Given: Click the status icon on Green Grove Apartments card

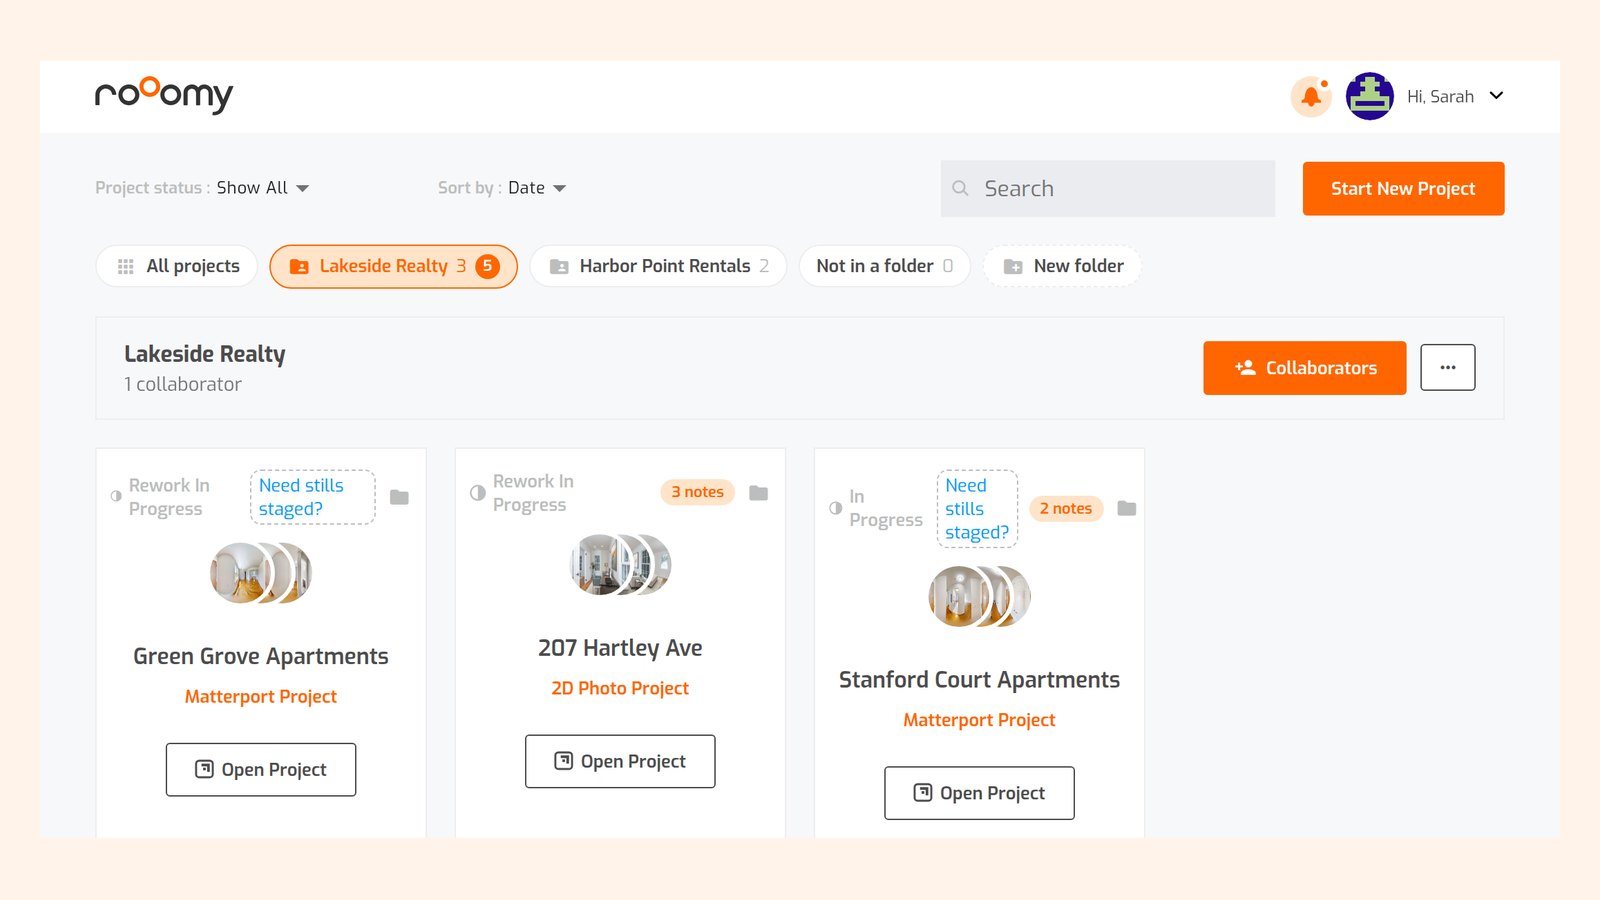Looking at the screenshot, I should (x=116, y=496).
